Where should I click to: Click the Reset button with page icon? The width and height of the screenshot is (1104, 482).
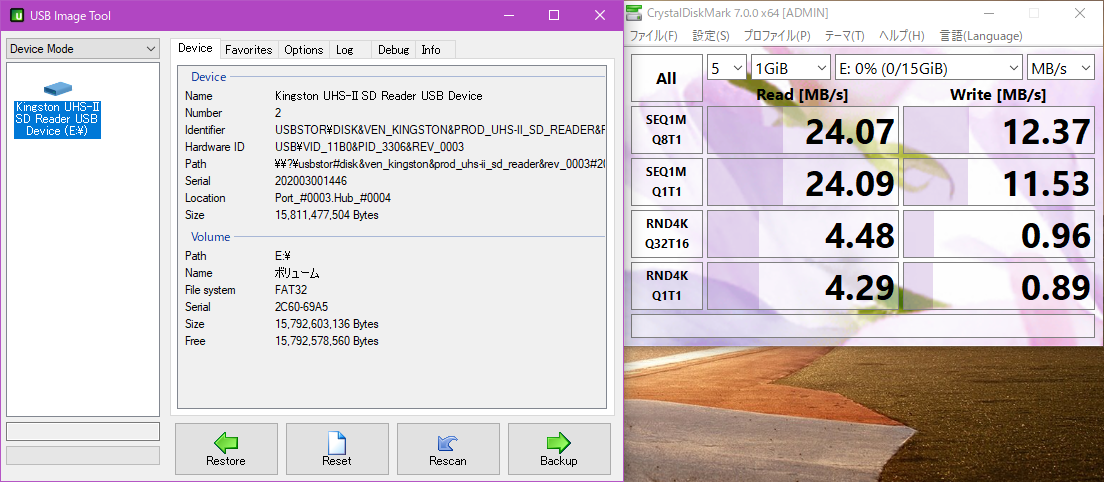pyautogui.click(x=337, y=449)
